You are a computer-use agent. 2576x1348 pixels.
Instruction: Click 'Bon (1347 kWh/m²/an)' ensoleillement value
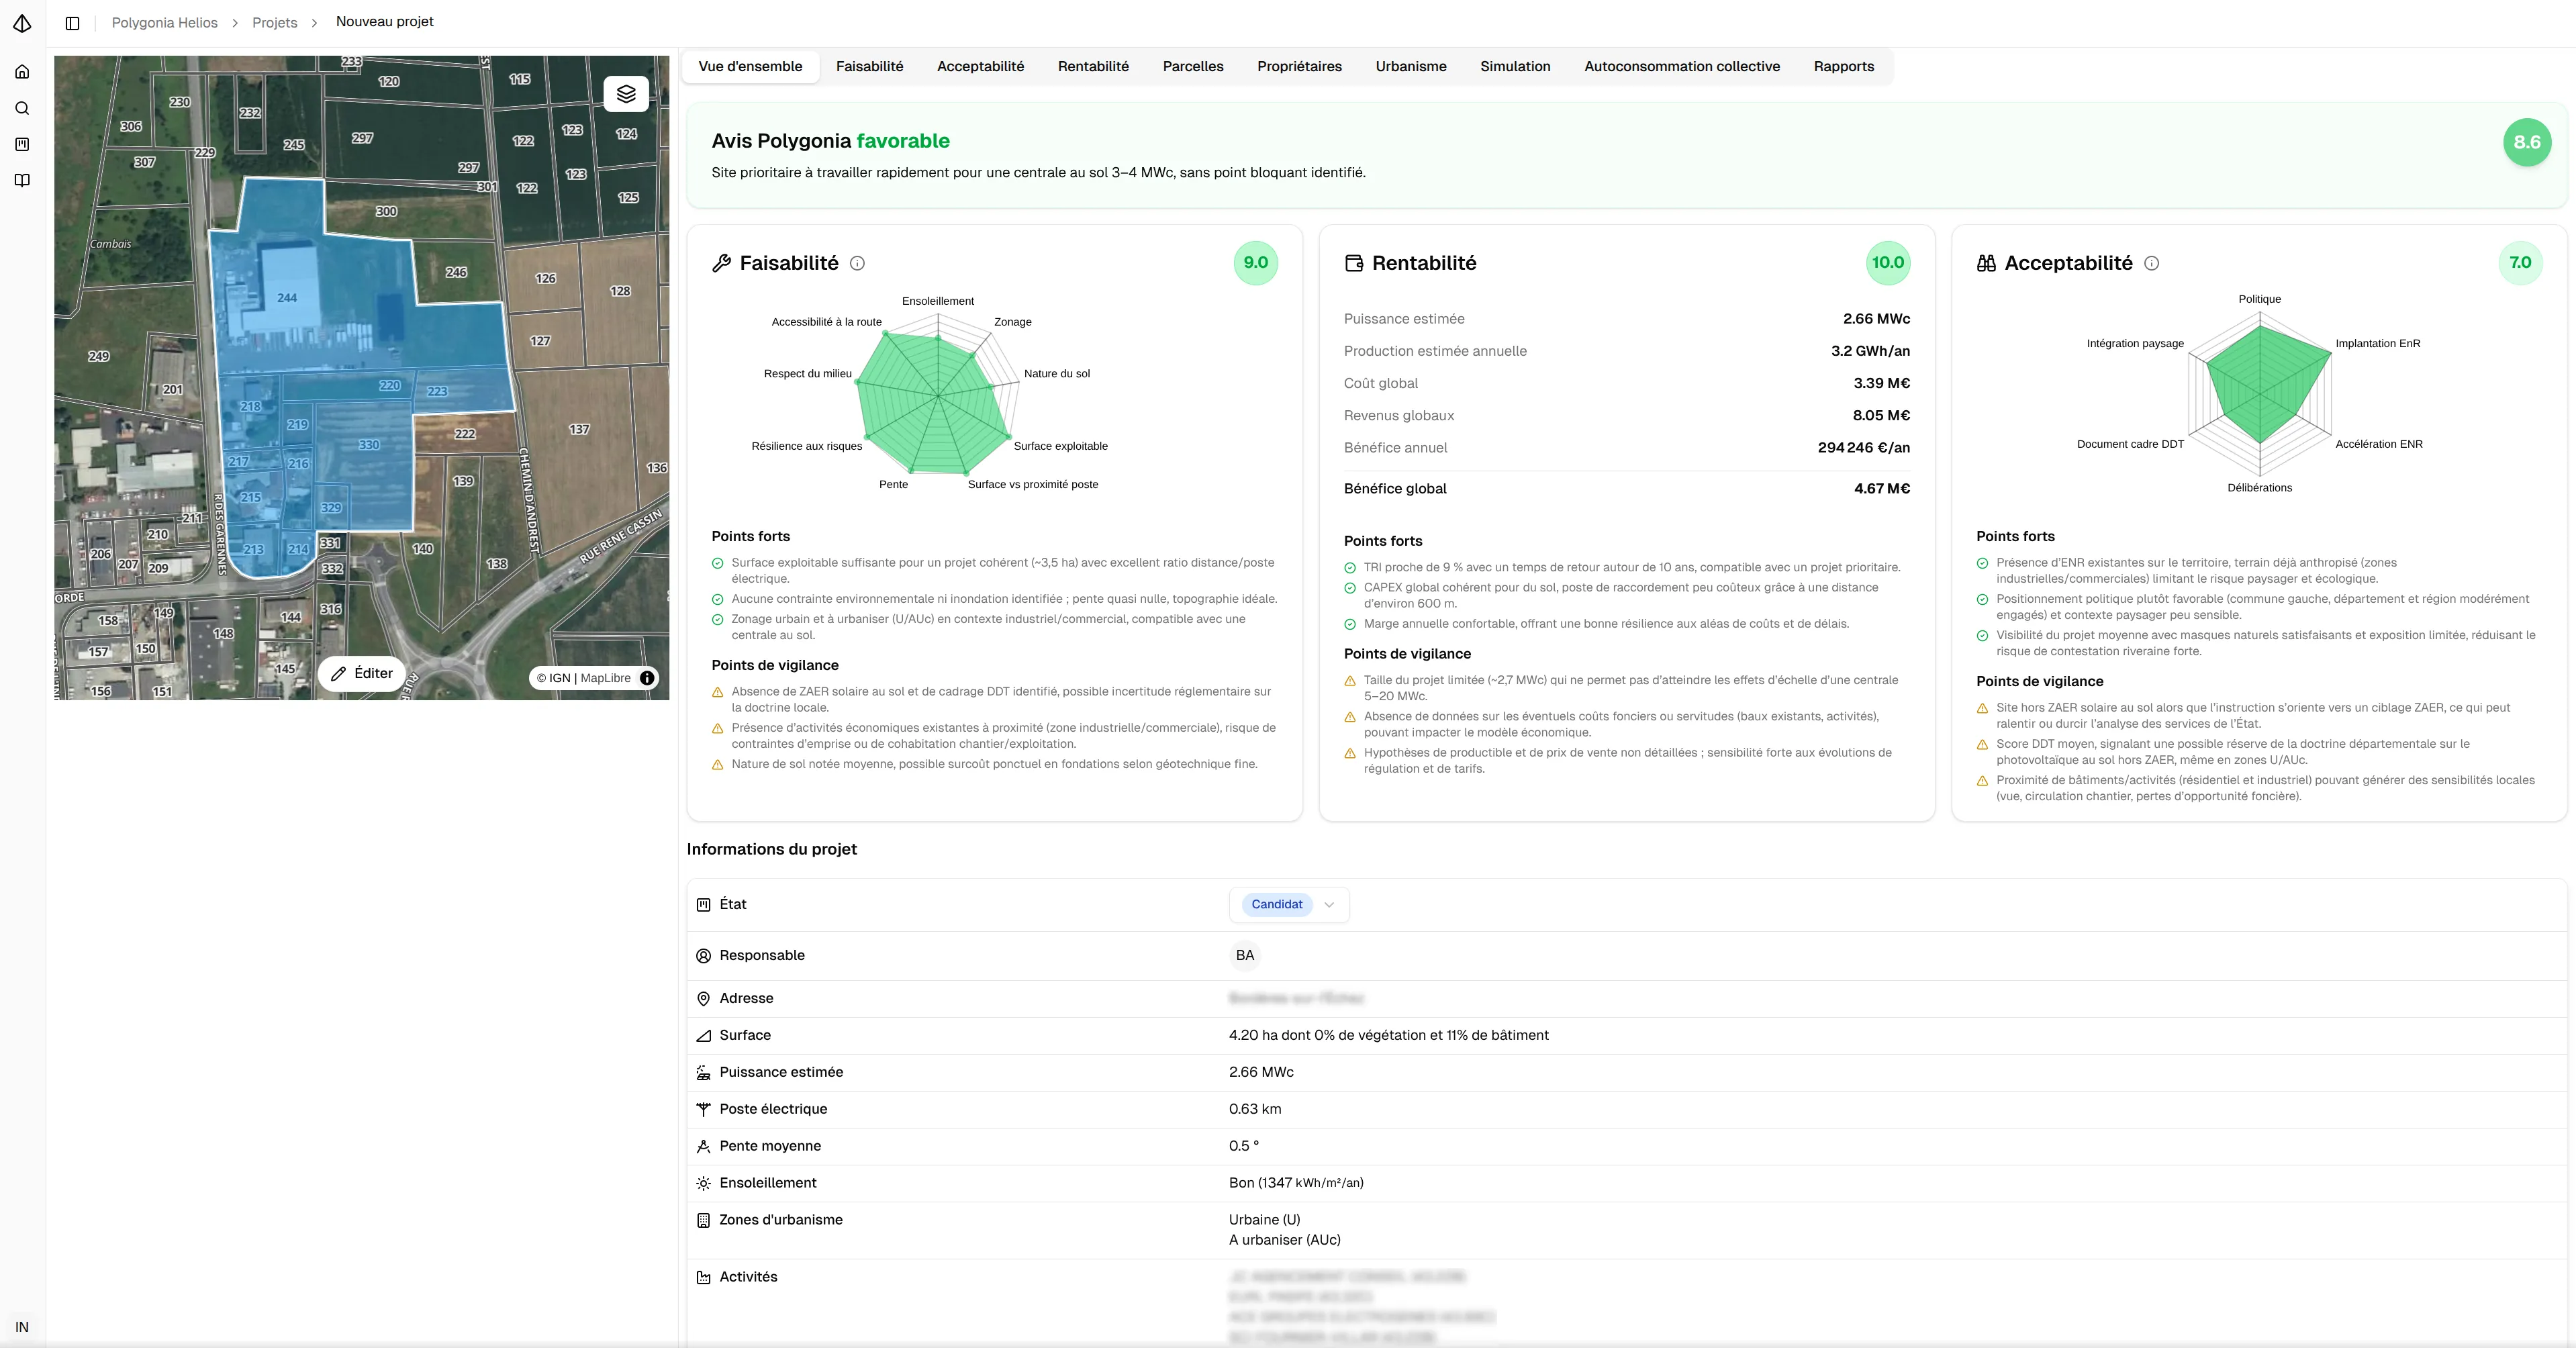[1296, 1183]
